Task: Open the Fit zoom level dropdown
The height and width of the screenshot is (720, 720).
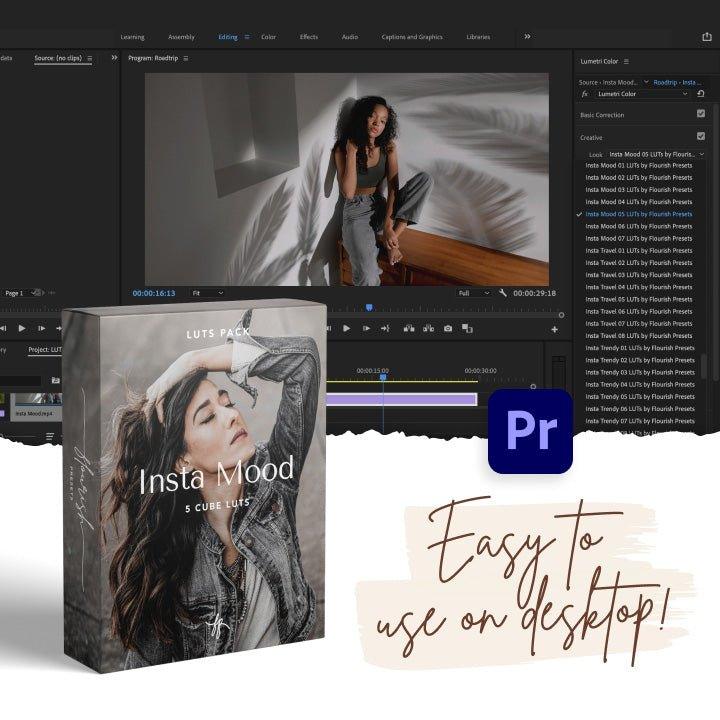Action: tap(207, 293)
